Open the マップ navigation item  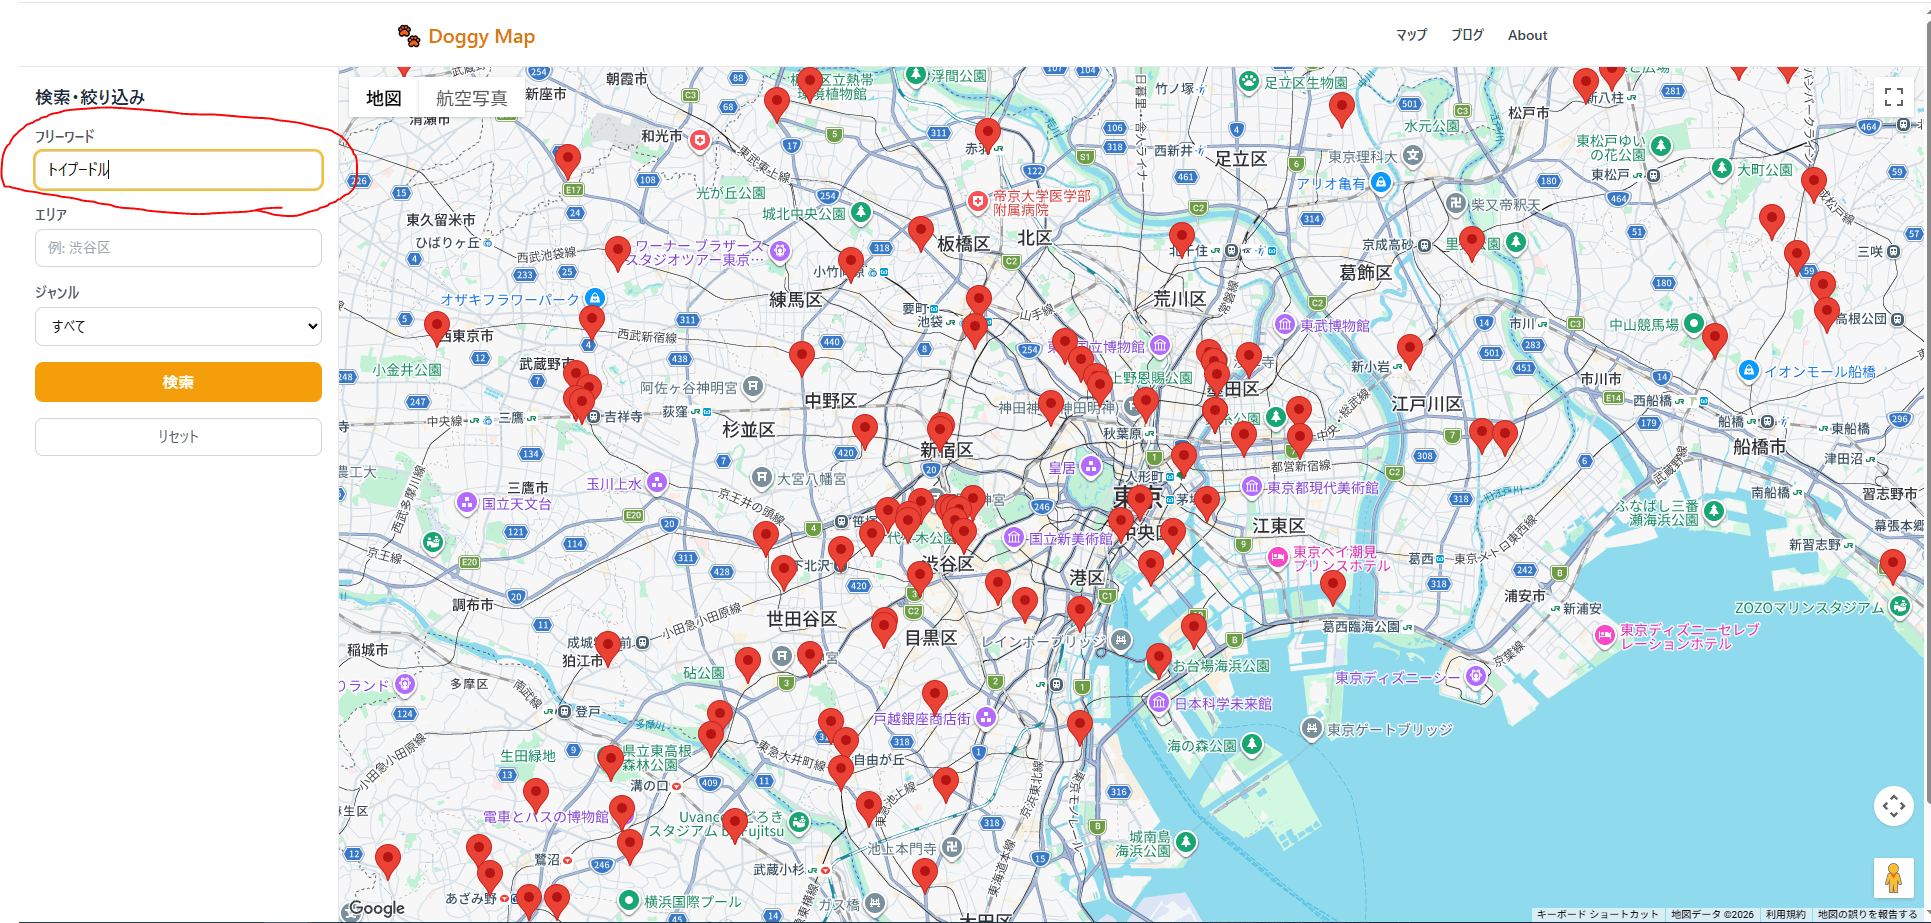pos(1411,35)
